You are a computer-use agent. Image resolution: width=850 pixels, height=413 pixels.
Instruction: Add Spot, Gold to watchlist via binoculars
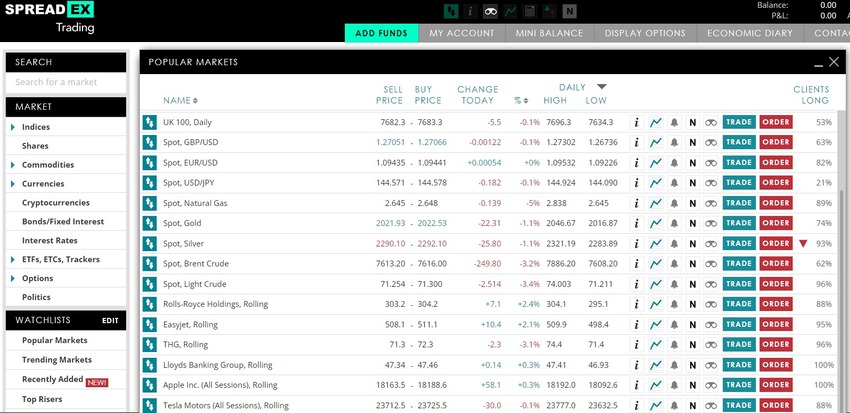(x=711, y=223)
